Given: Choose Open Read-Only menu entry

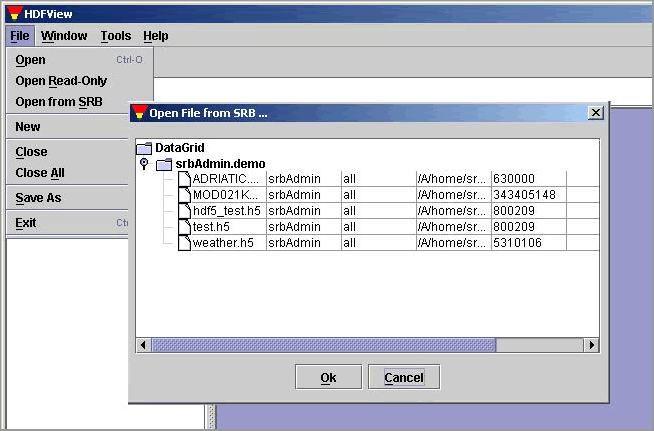Looking at the screenshot, I should pyautogui.click(x=79, y=81).
